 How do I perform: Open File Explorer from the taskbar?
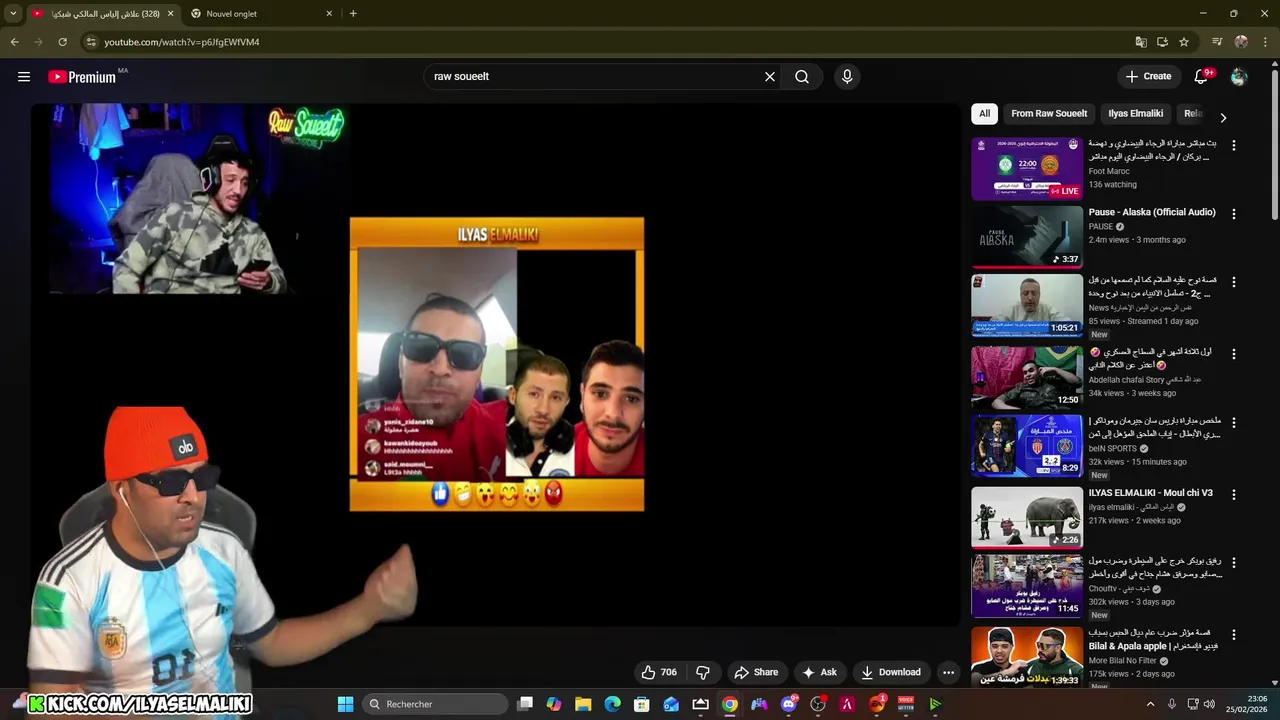pos(583,704)
